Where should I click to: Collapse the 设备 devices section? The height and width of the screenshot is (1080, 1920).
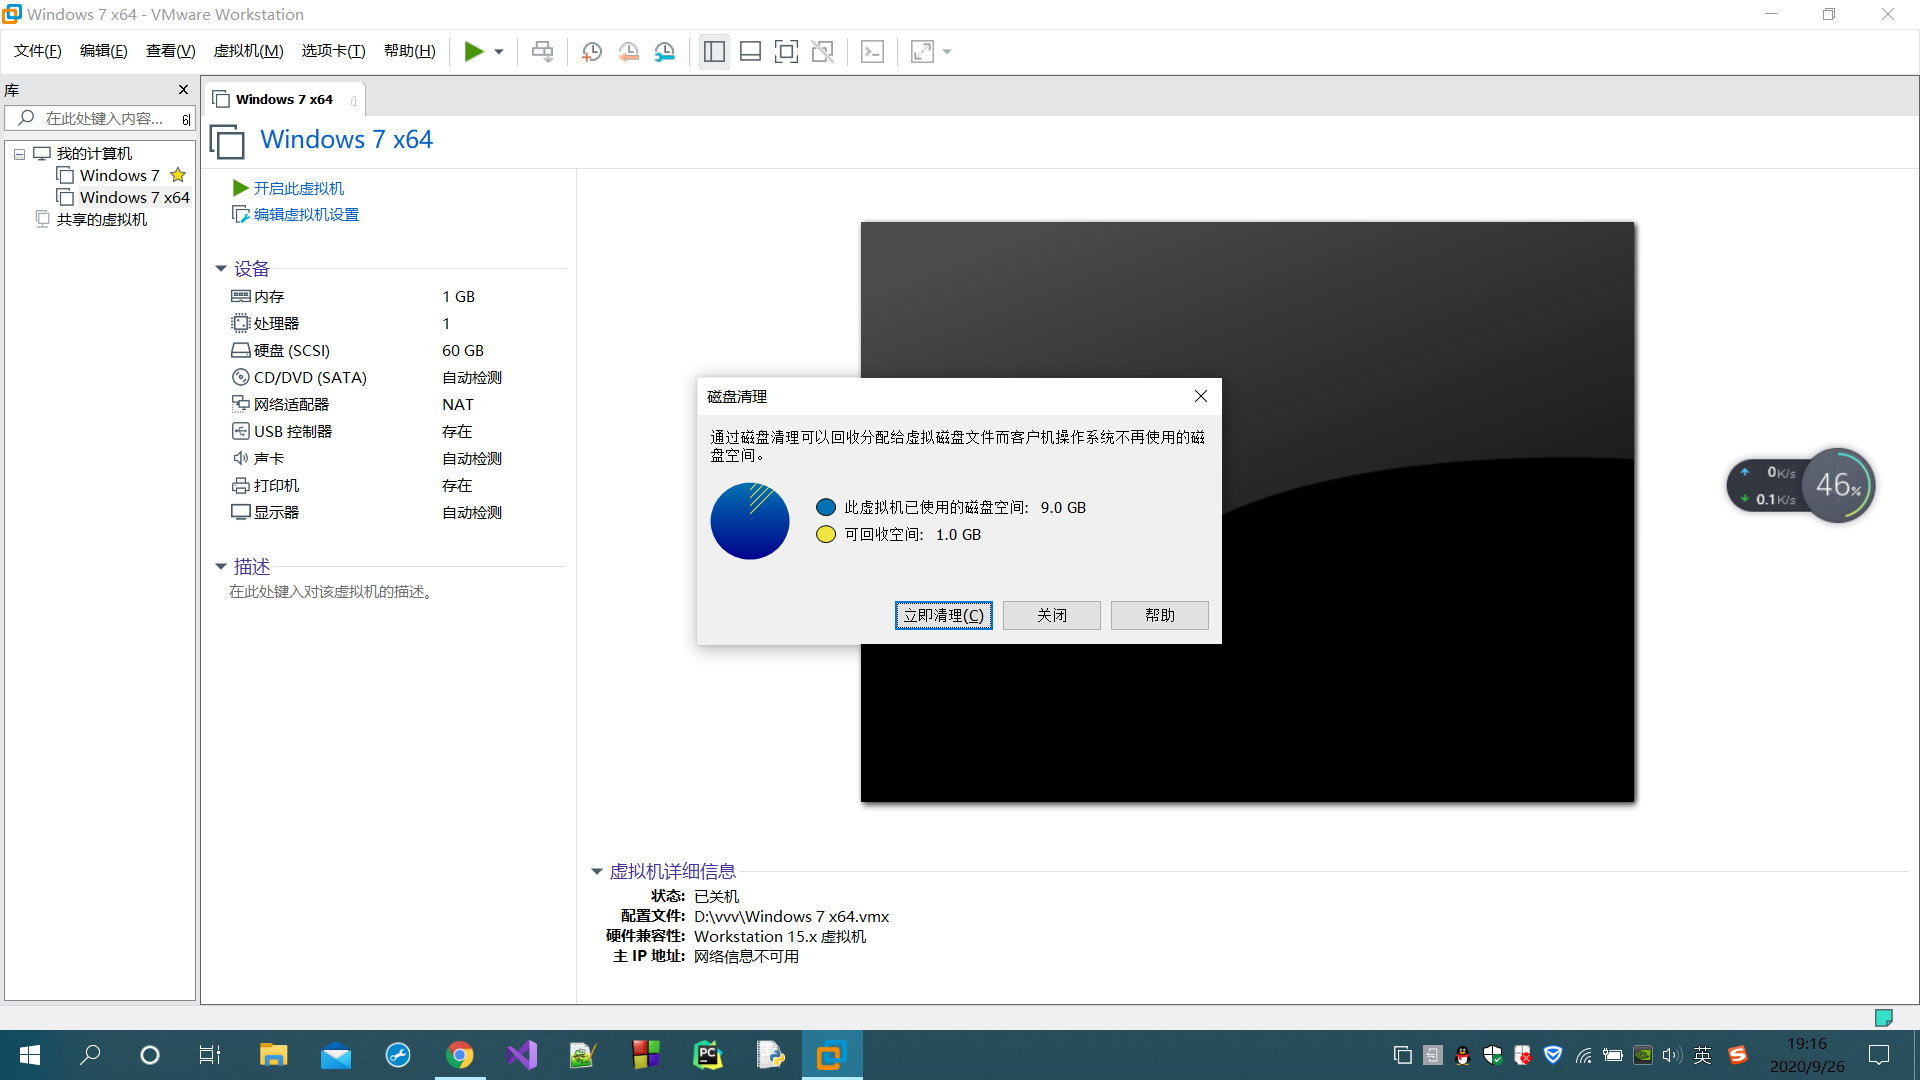pos(221,269)
